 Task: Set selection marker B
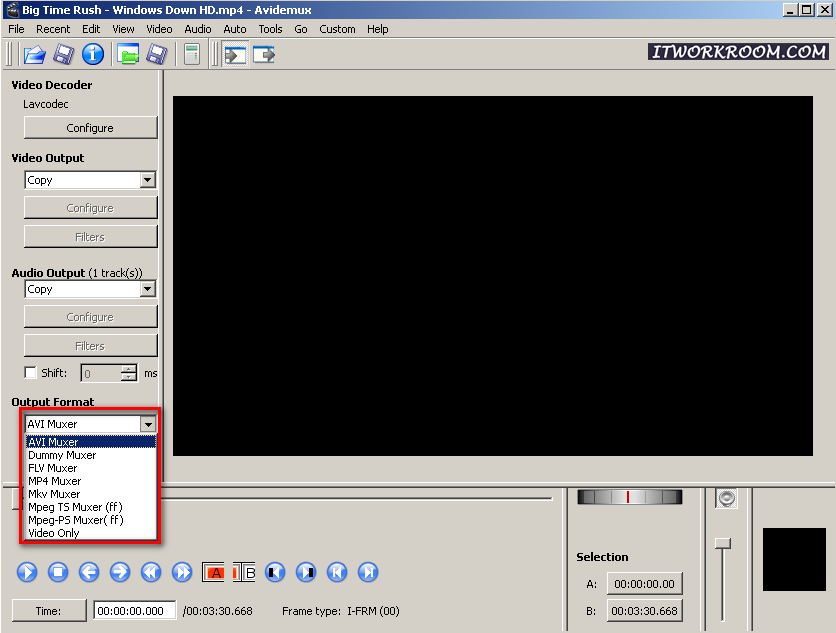coord(244,572)
